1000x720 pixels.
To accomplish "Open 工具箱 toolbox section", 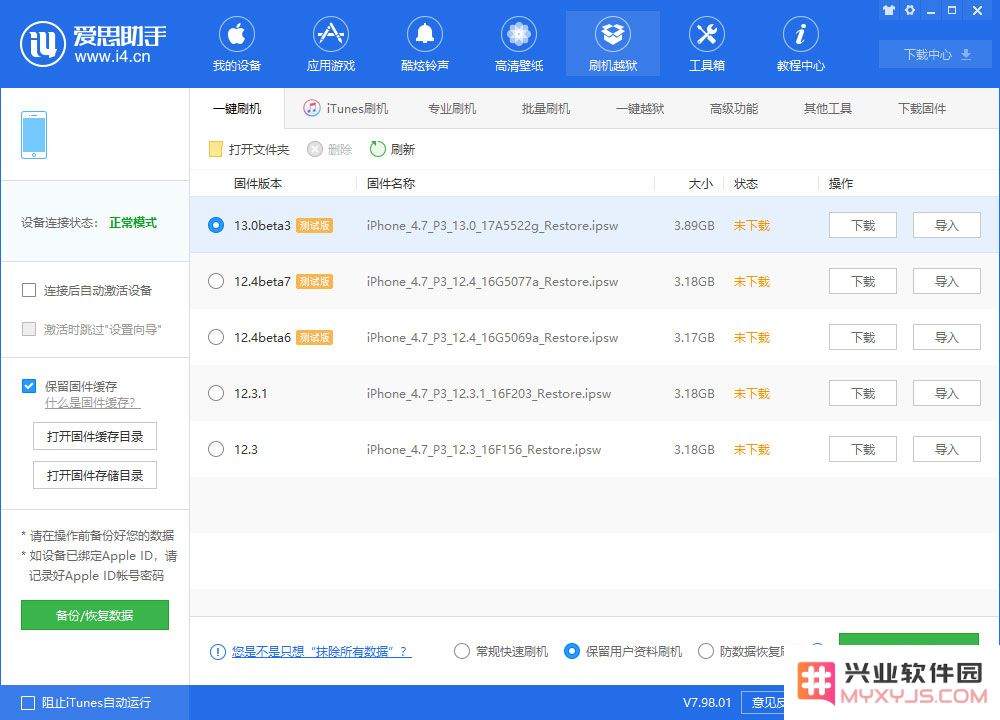I will tap(707, 43).
